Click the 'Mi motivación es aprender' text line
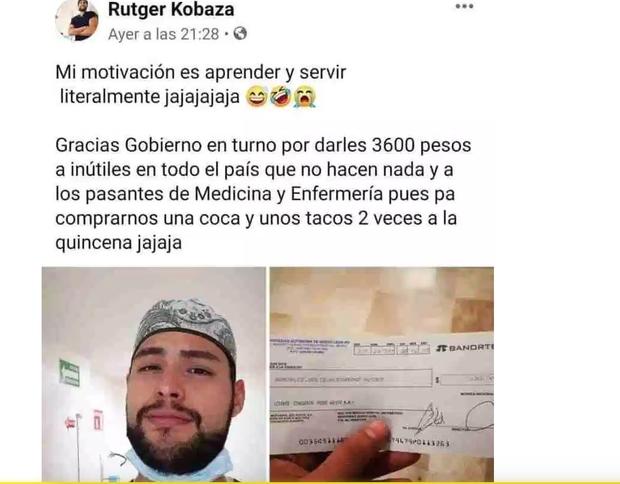This screenshot has width=620, height=484. coord(201,72)
